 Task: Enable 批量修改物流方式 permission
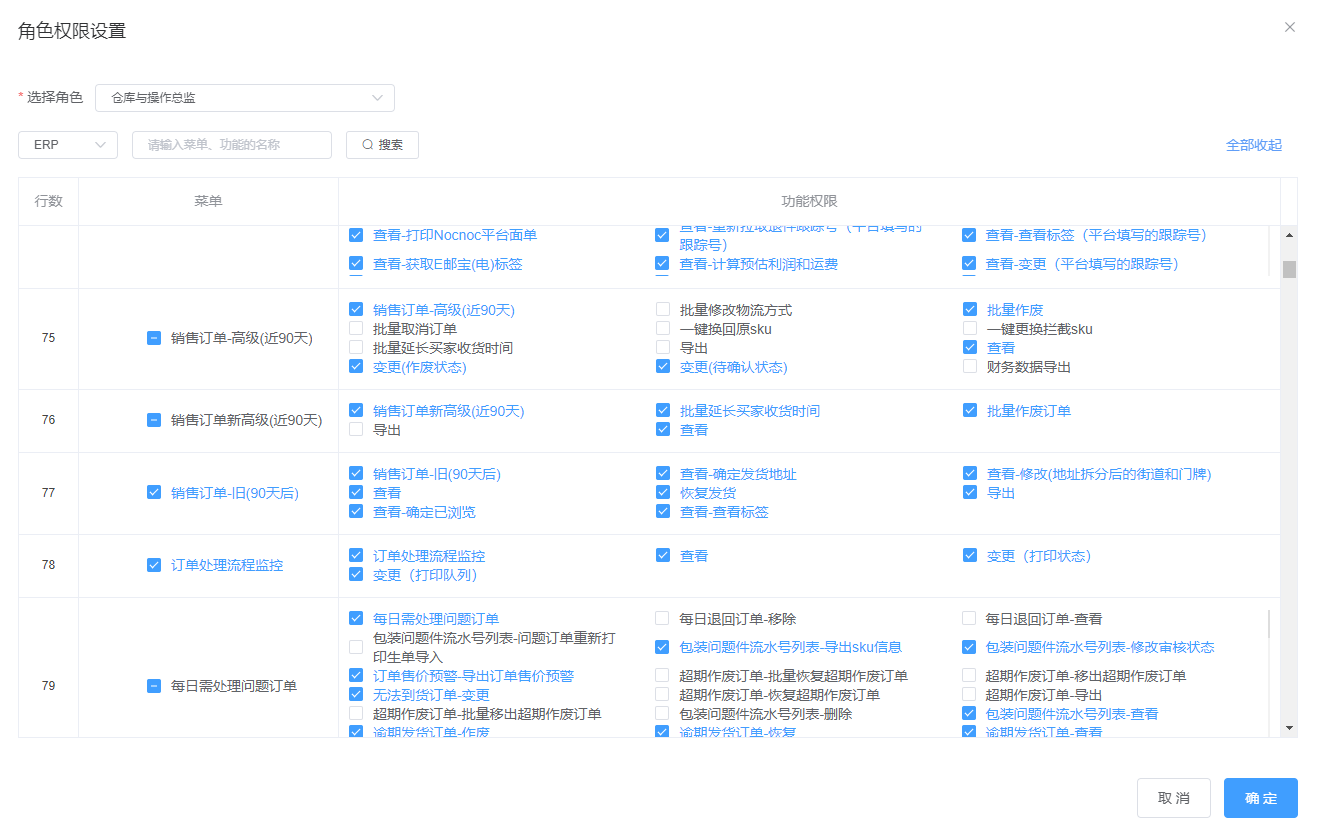pos(663,310)
